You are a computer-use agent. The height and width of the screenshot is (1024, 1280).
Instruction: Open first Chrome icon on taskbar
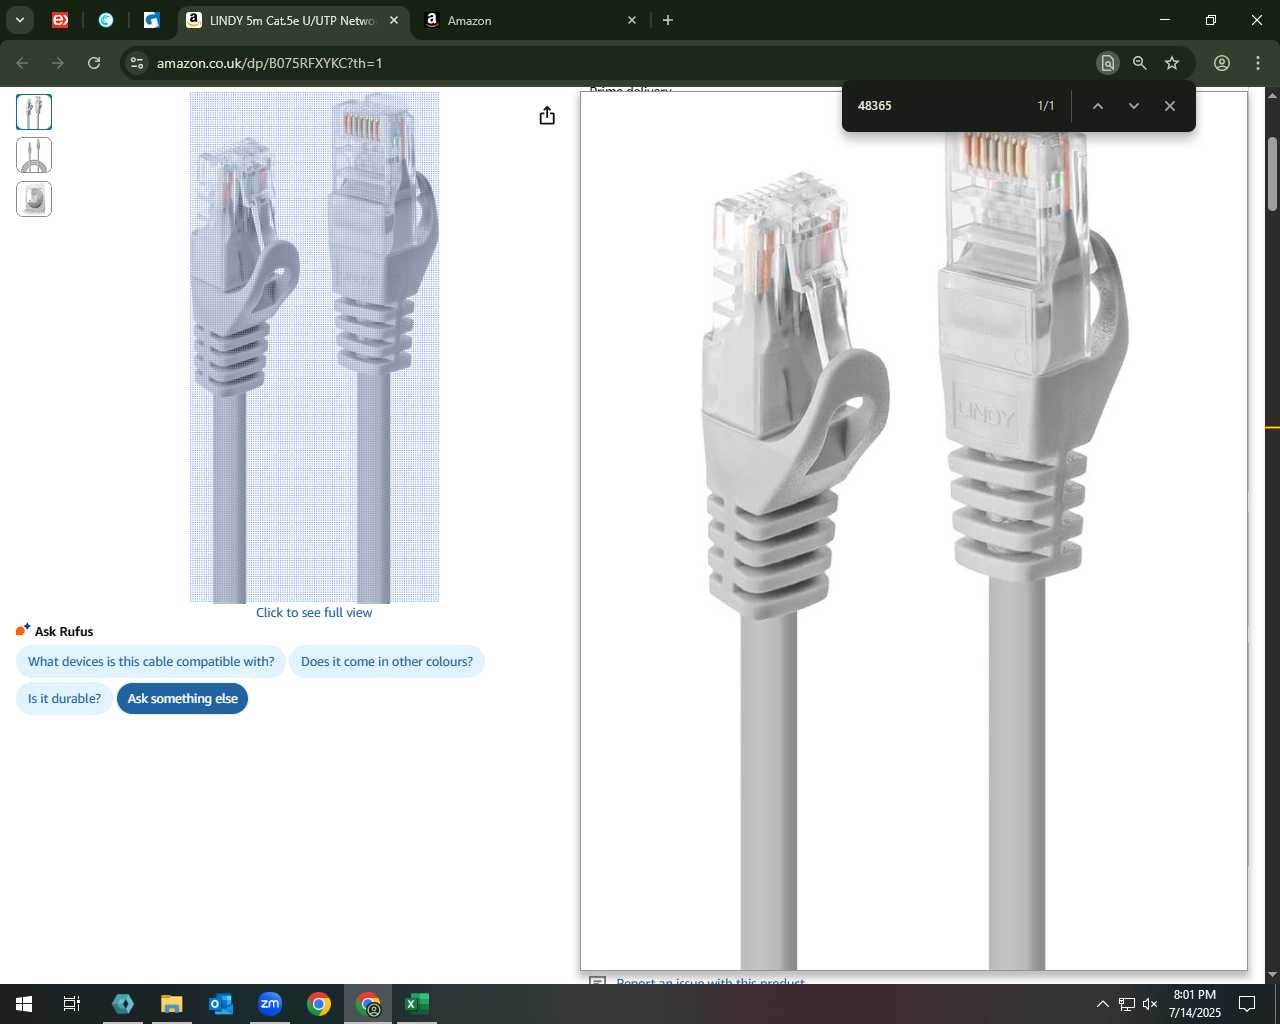[319, 1004]
